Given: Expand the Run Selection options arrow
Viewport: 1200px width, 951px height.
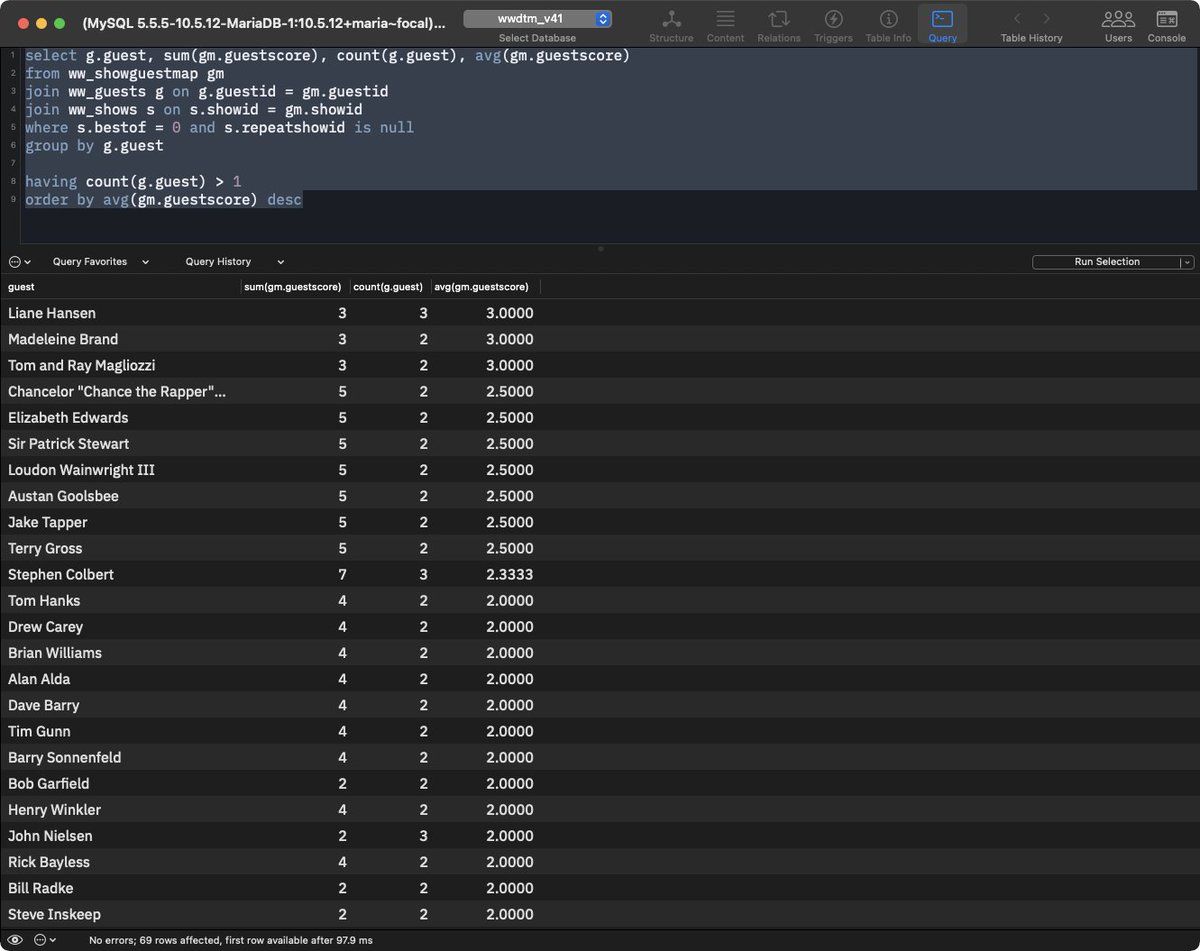Looking at the screenshot, I should [1187, 262].
